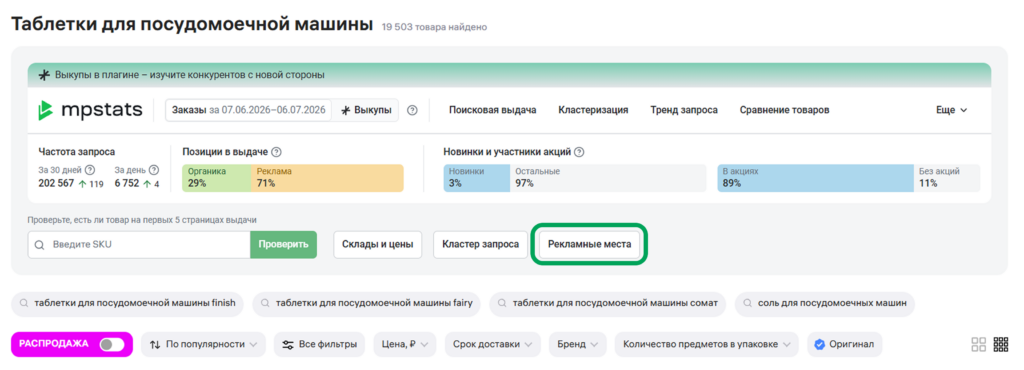
Task: Click the Оригинал filter chip
Action: tap(845, 345)
